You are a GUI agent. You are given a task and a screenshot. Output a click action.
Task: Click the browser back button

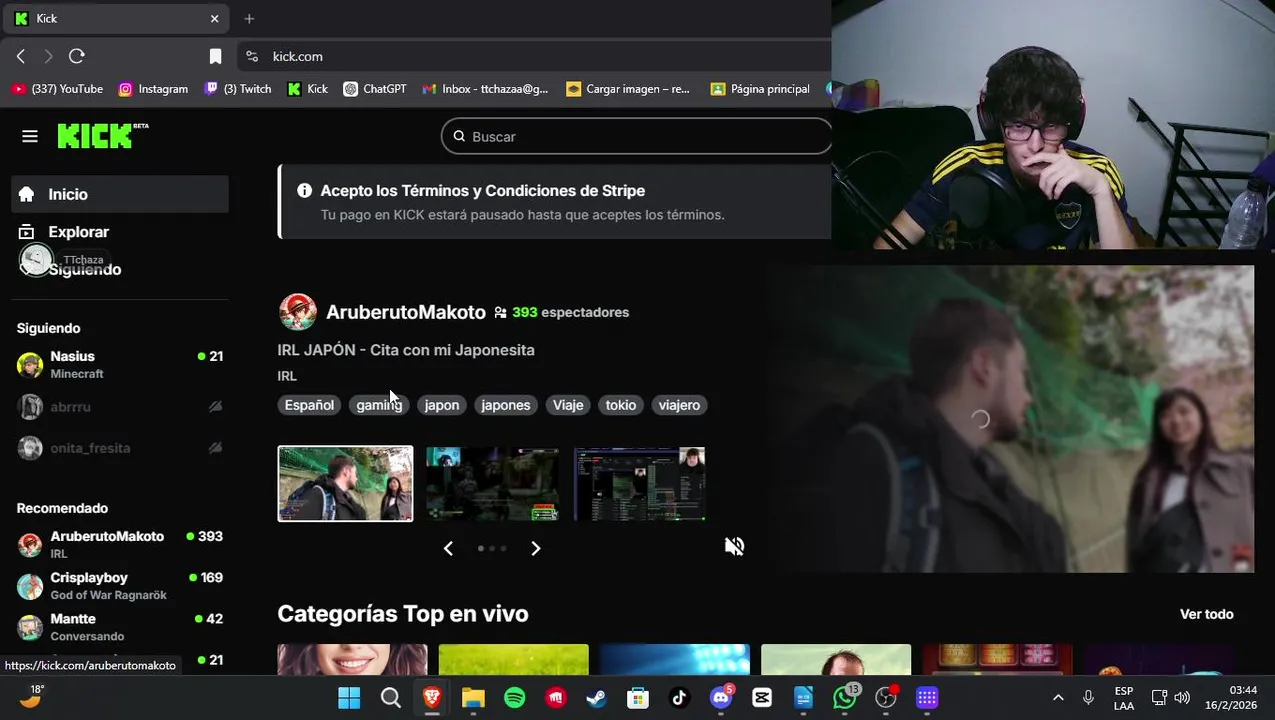coord(21,56)
